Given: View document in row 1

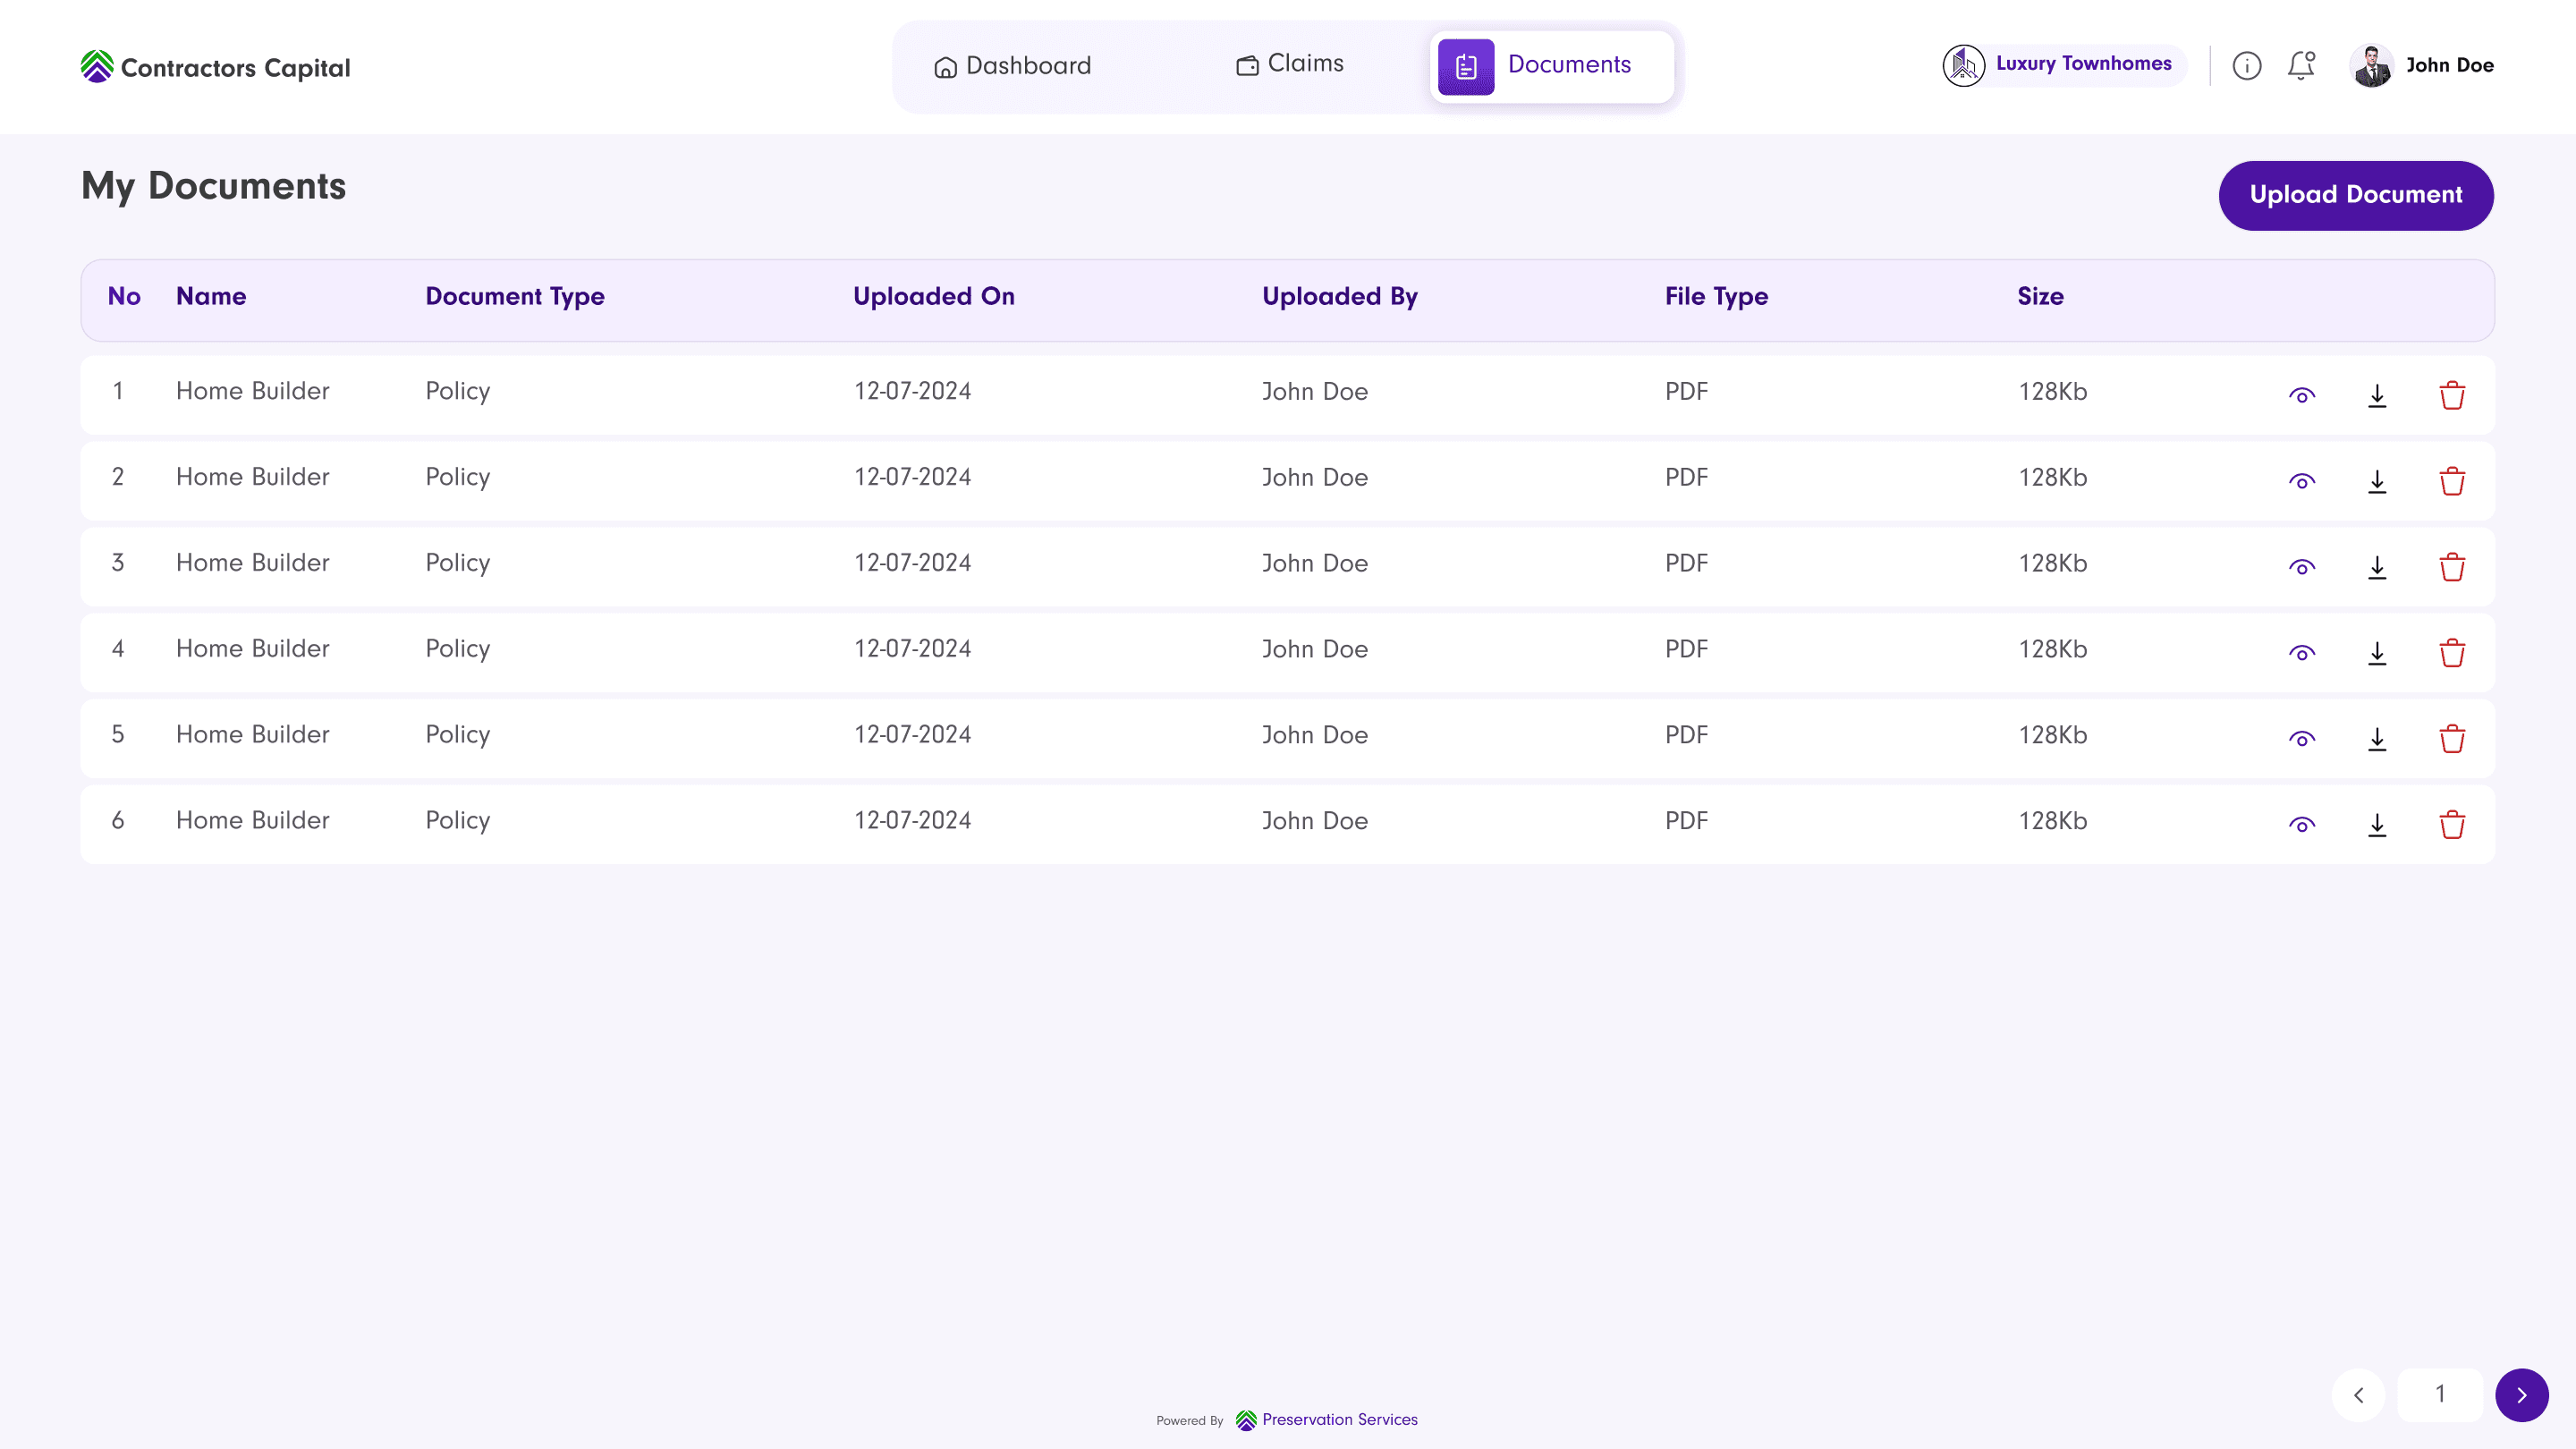Looking at the screenshot, I should 2301,396.
